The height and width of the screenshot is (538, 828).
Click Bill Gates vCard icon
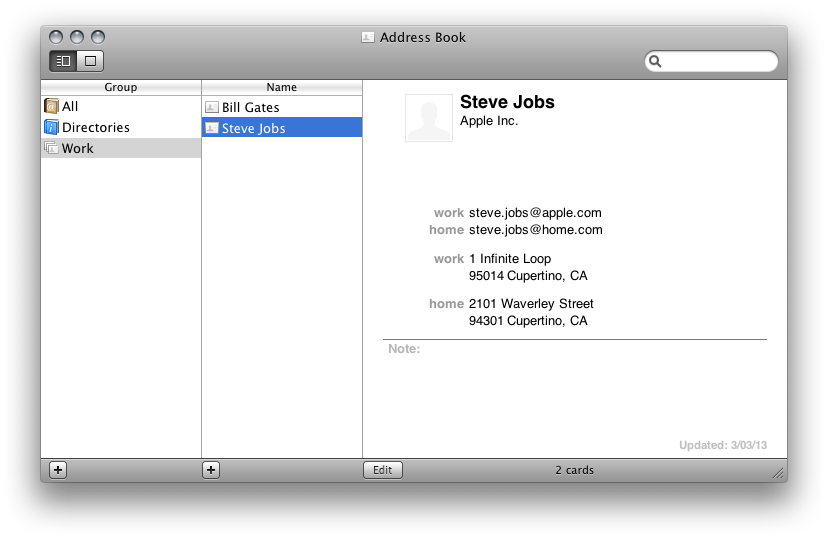tap(212, 107)
